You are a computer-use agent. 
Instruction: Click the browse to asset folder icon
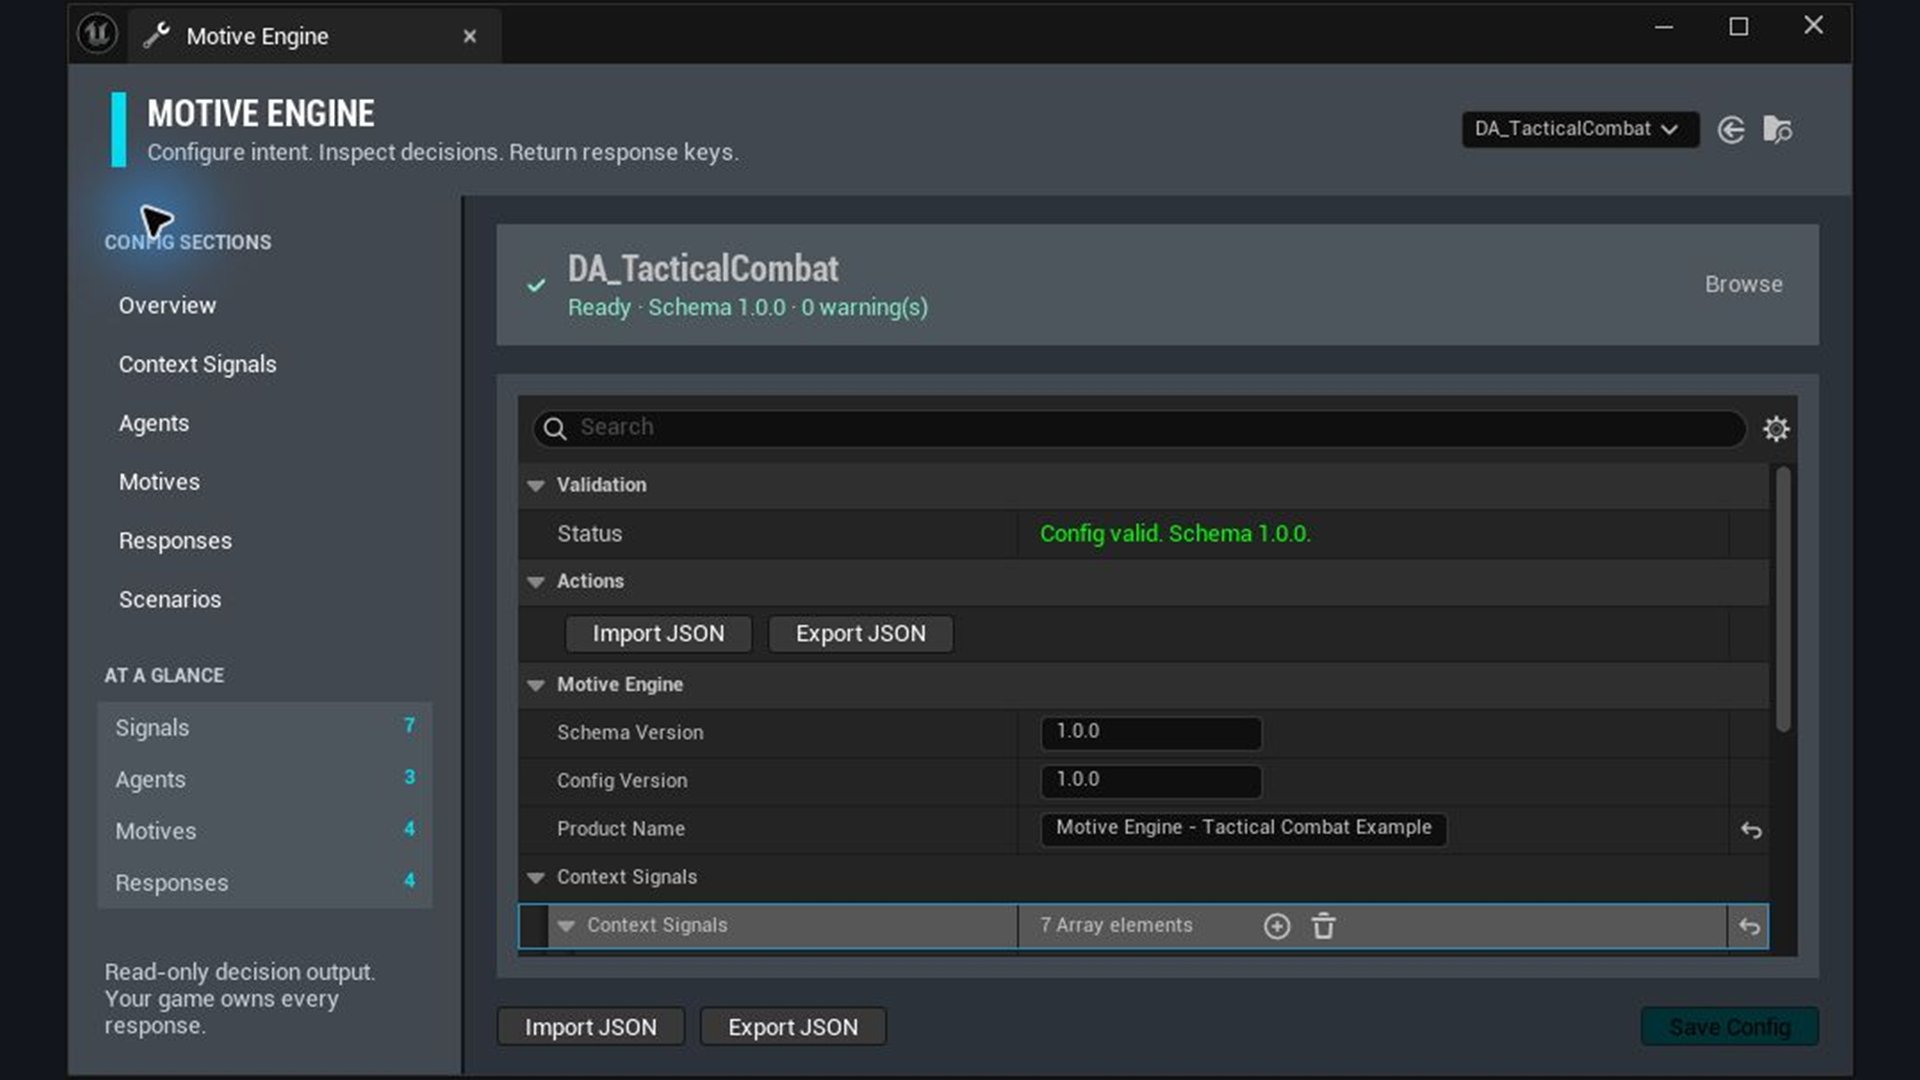pyautogui.click(x=1777, y=130)
